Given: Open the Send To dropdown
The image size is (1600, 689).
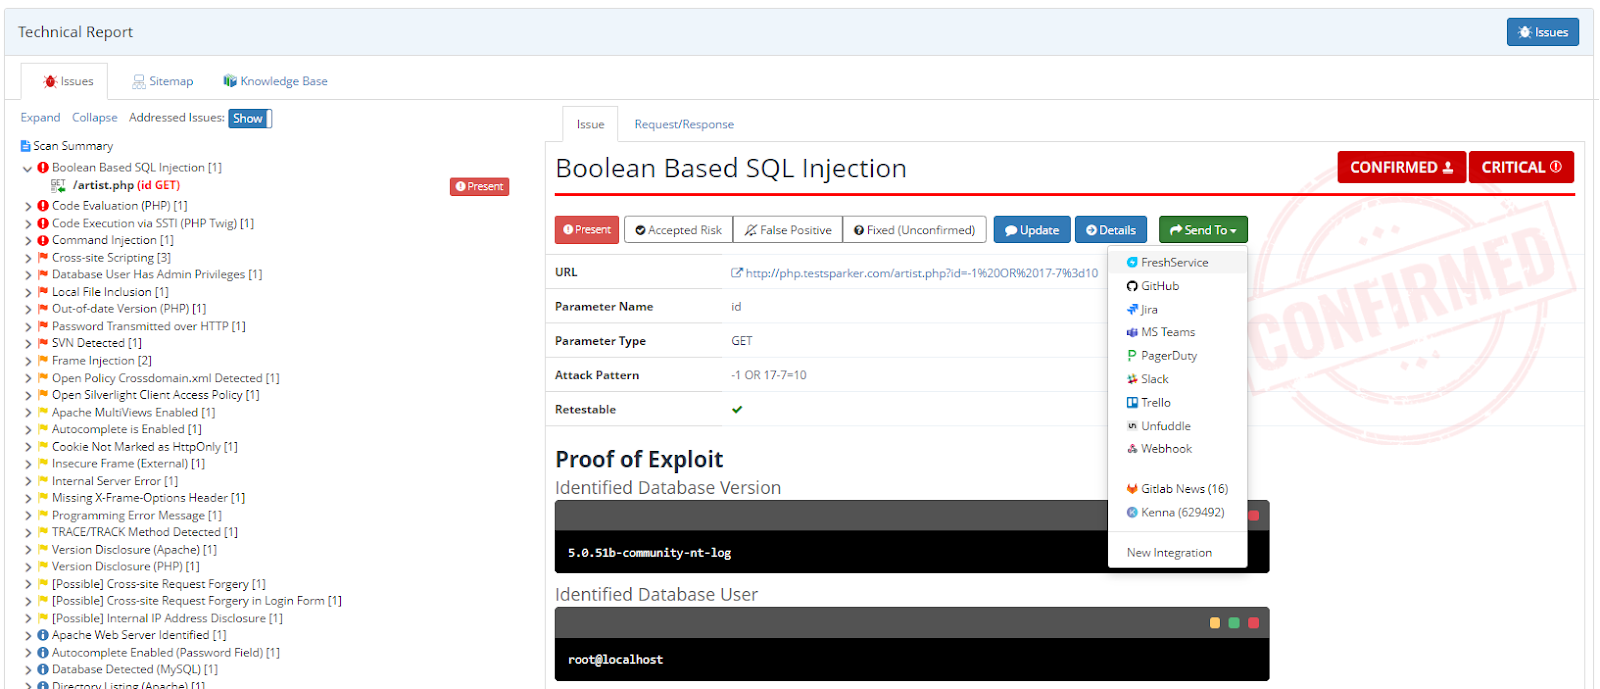Looking at the screenshot, I should pyautogui.click(x=1202, y=230).
